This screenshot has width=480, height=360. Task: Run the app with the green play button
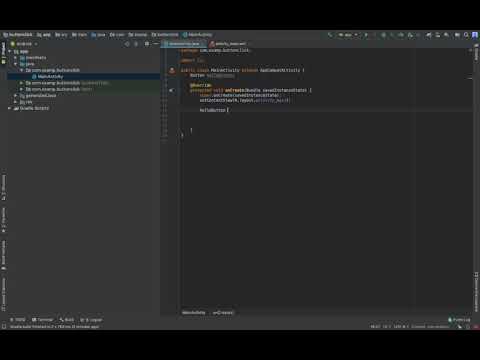tap(366, 35)
